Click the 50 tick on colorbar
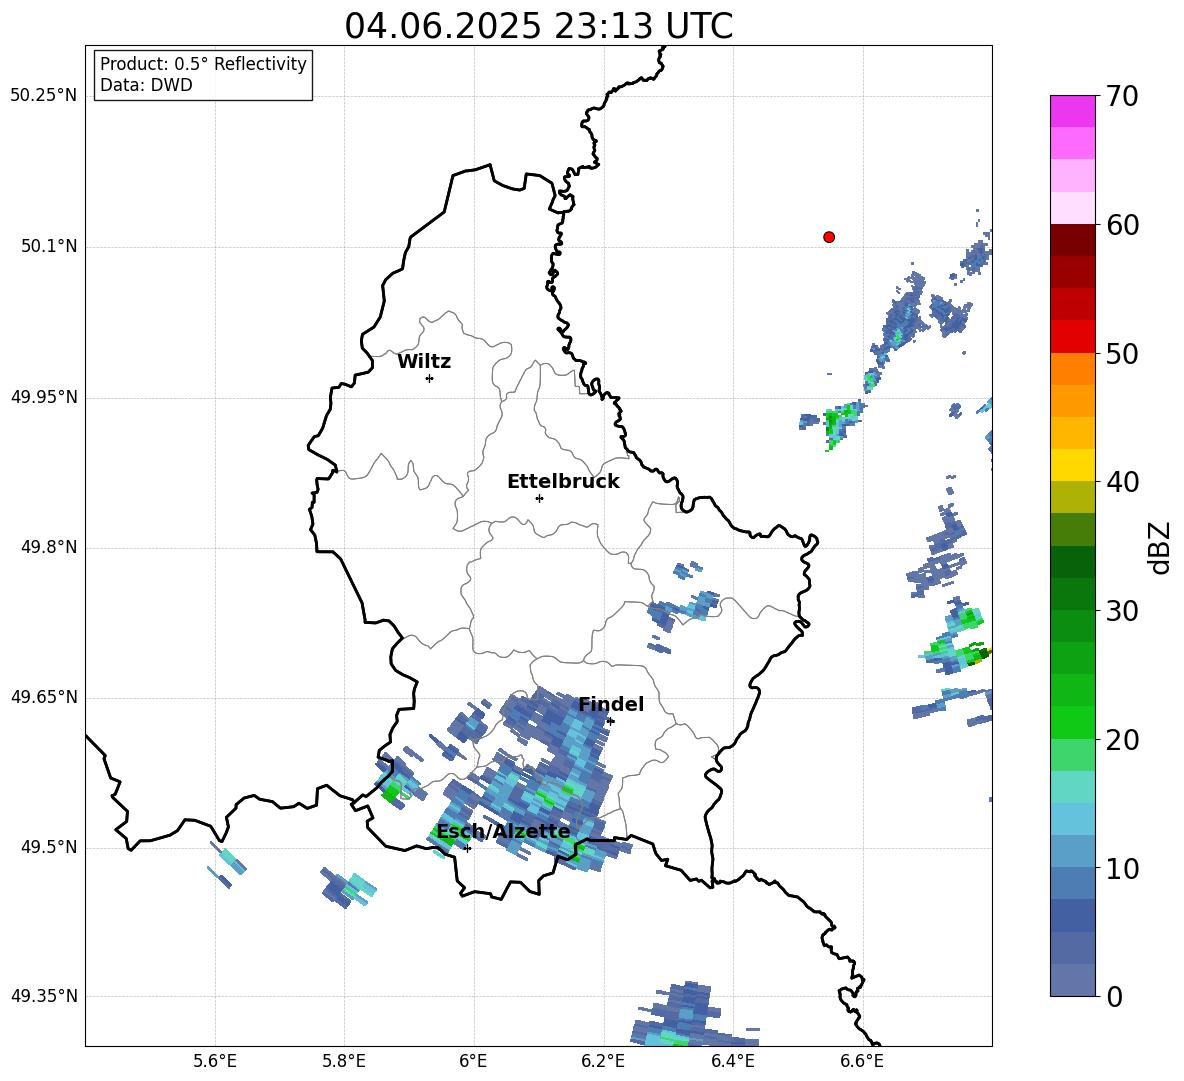The width and height of the screenshot is (1184, 1081). [x=1122, y=354]
